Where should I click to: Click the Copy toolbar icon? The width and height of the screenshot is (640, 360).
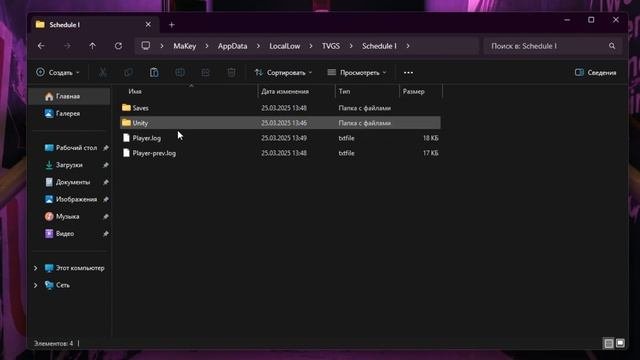pyautogui.click(x=128, y=73)
